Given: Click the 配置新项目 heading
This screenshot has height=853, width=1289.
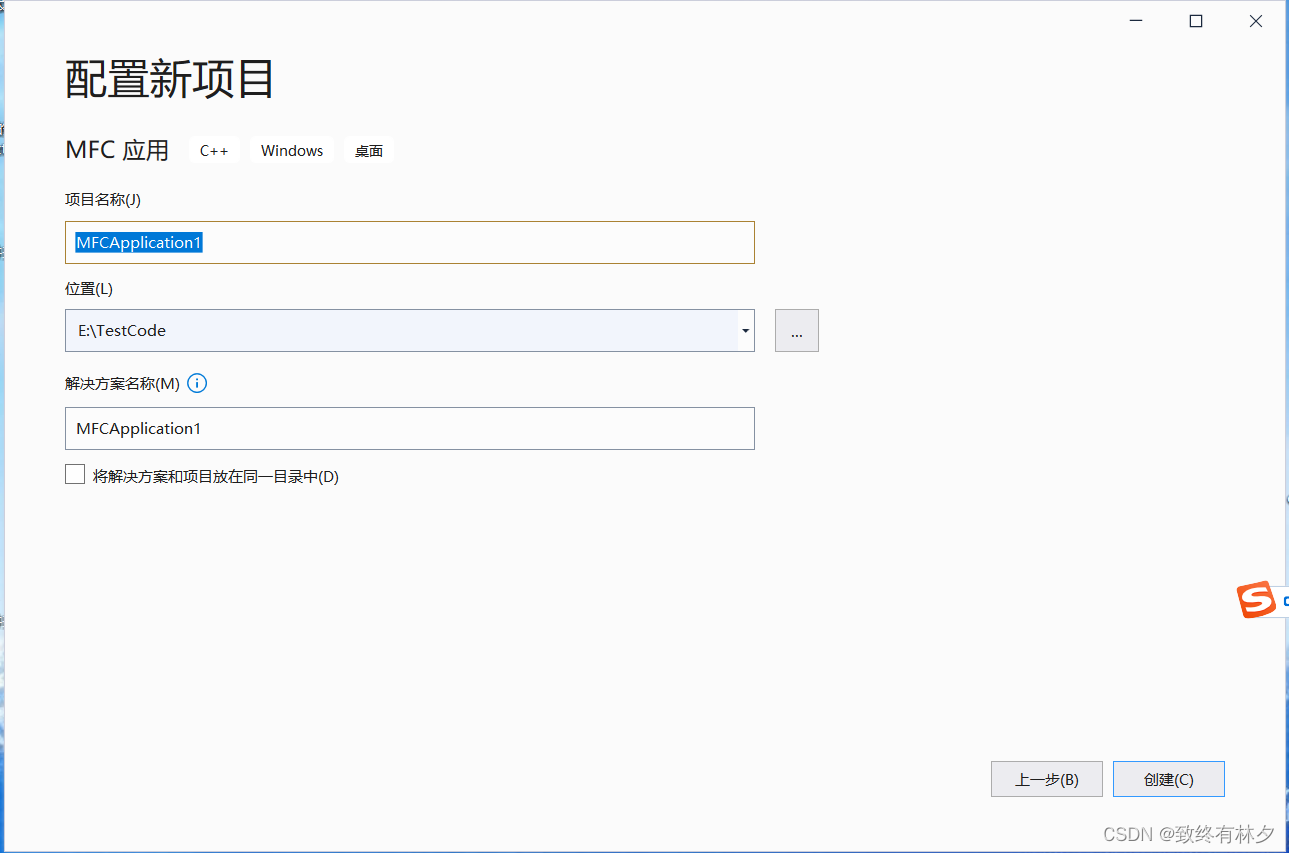Looking at the screenshot, I should click(x=170, y=79).
